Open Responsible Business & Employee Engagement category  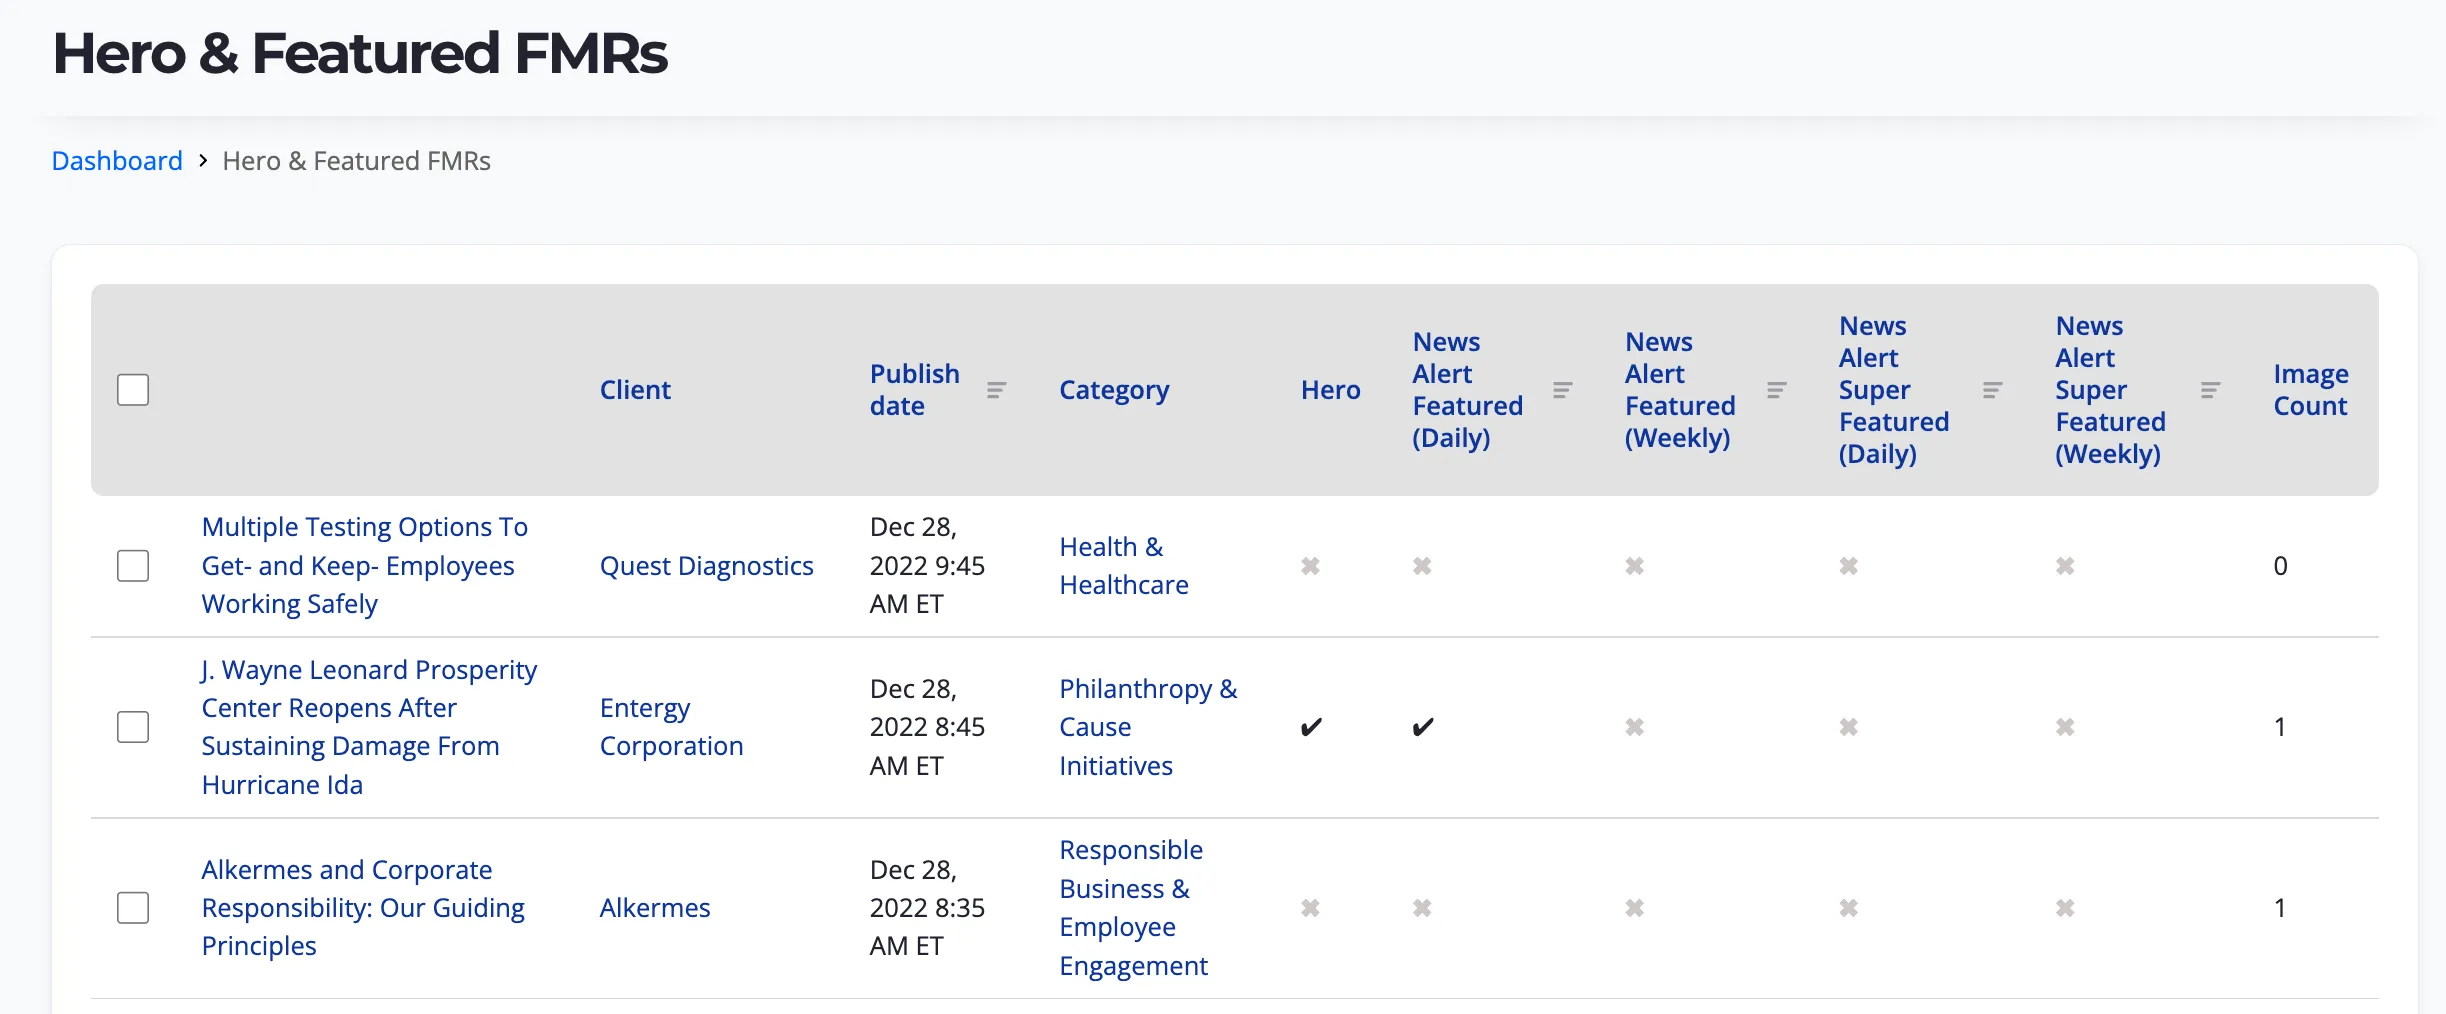pyautogui.click(x=1133, y=908)
